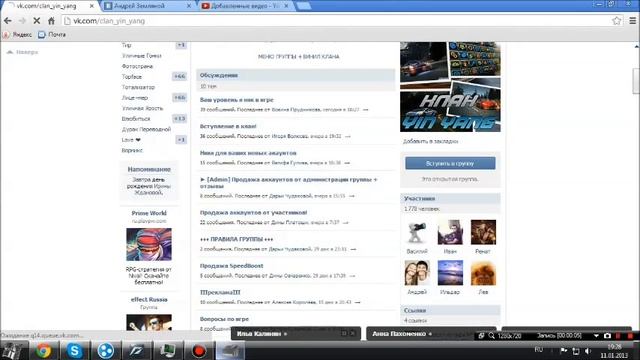Screen dimensions: 640x360
Task: Open the Вступление в клан! discussion
Action: (x=228, y=126)
